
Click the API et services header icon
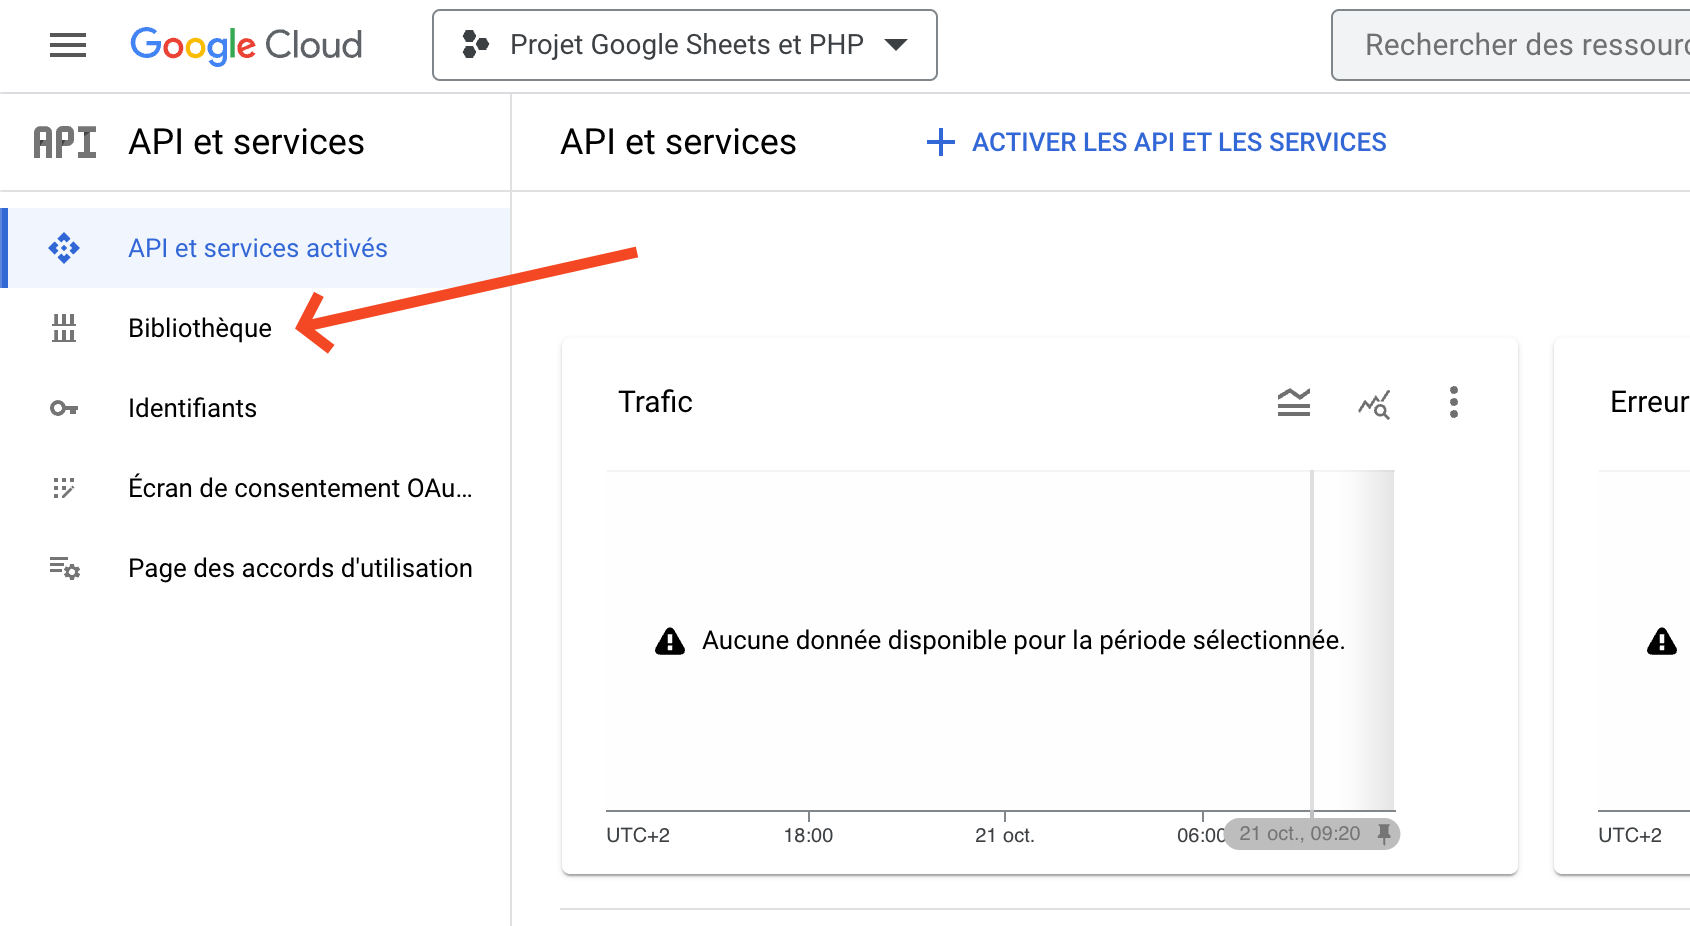click(65, 142)
